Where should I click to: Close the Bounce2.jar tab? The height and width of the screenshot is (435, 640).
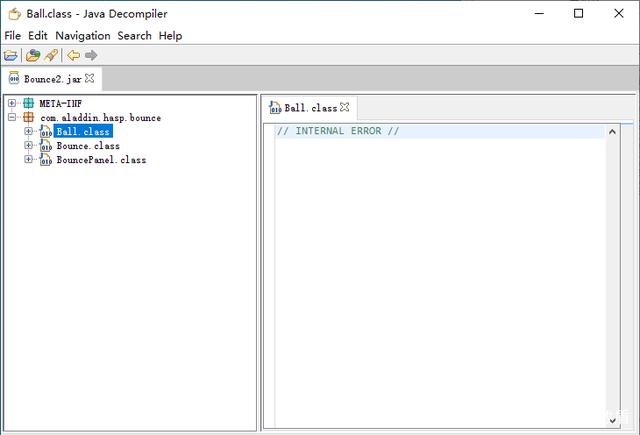(x=90, y=78)
